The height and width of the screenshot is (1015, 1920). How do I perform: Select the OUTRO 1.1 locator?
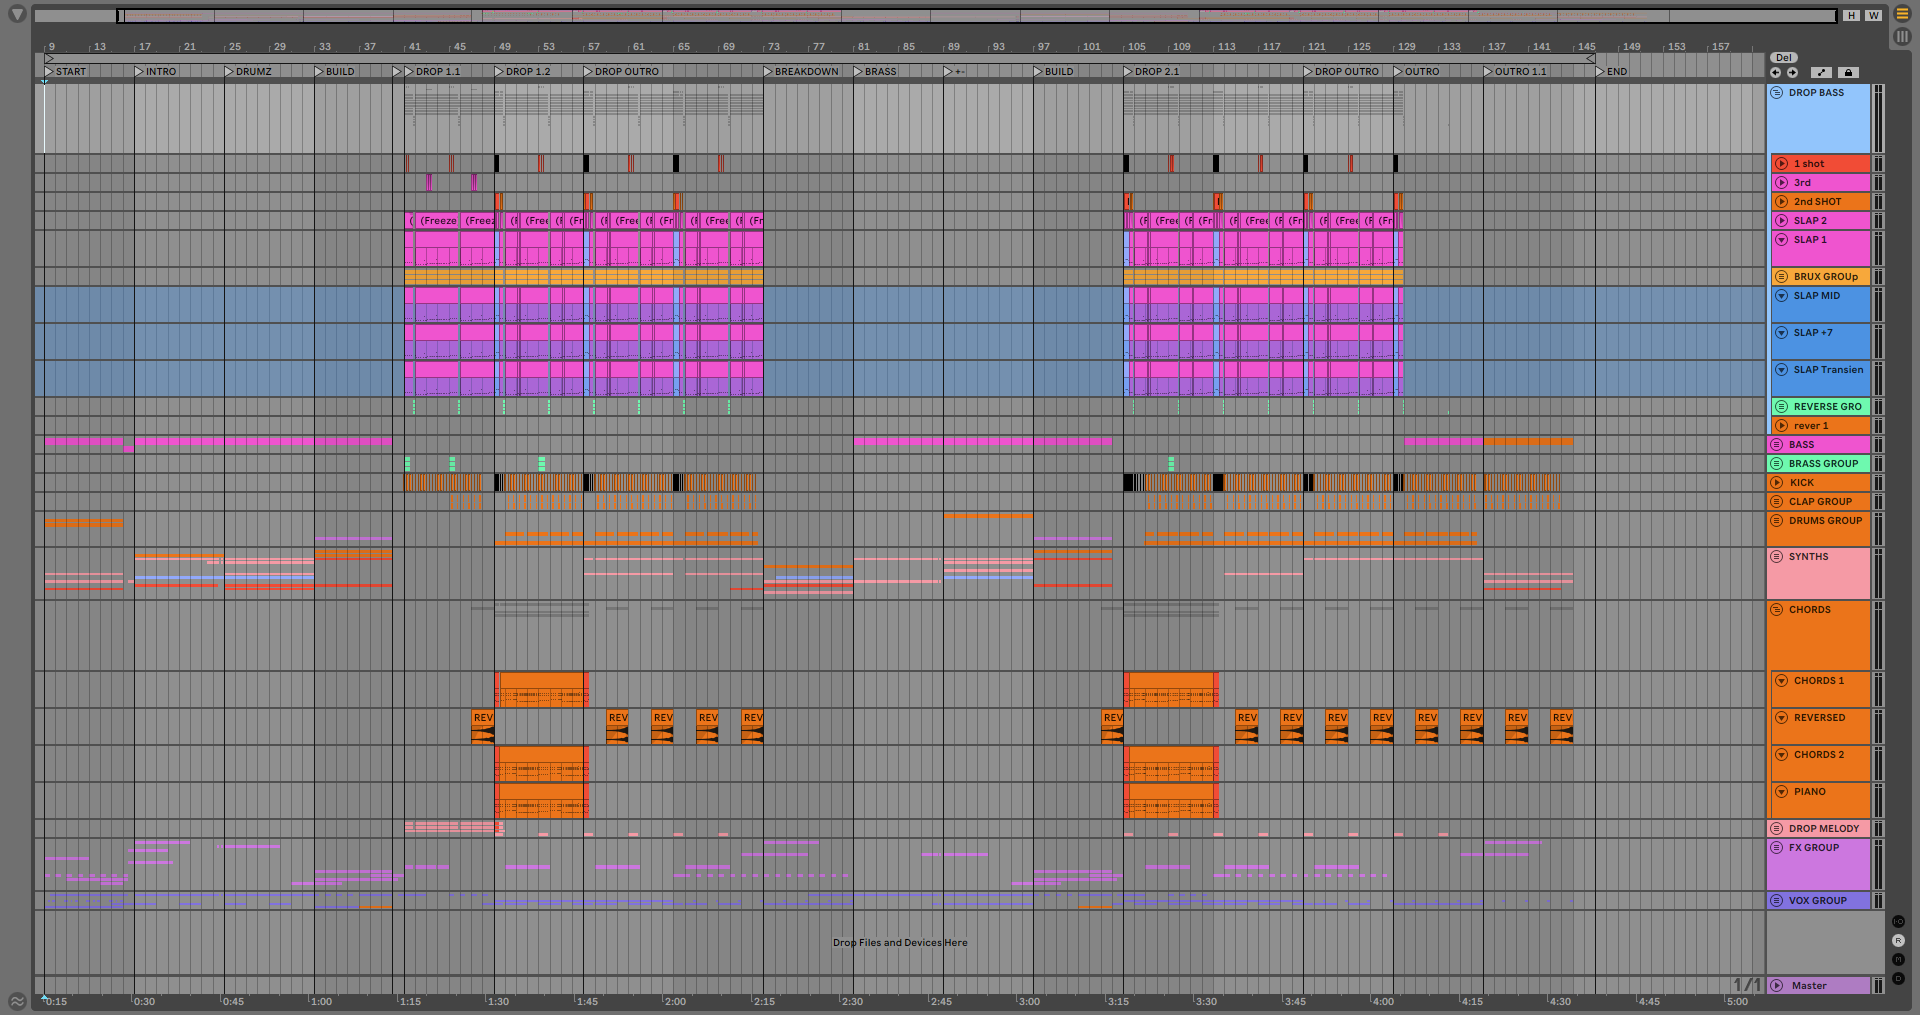click(x=1516, y=72)
